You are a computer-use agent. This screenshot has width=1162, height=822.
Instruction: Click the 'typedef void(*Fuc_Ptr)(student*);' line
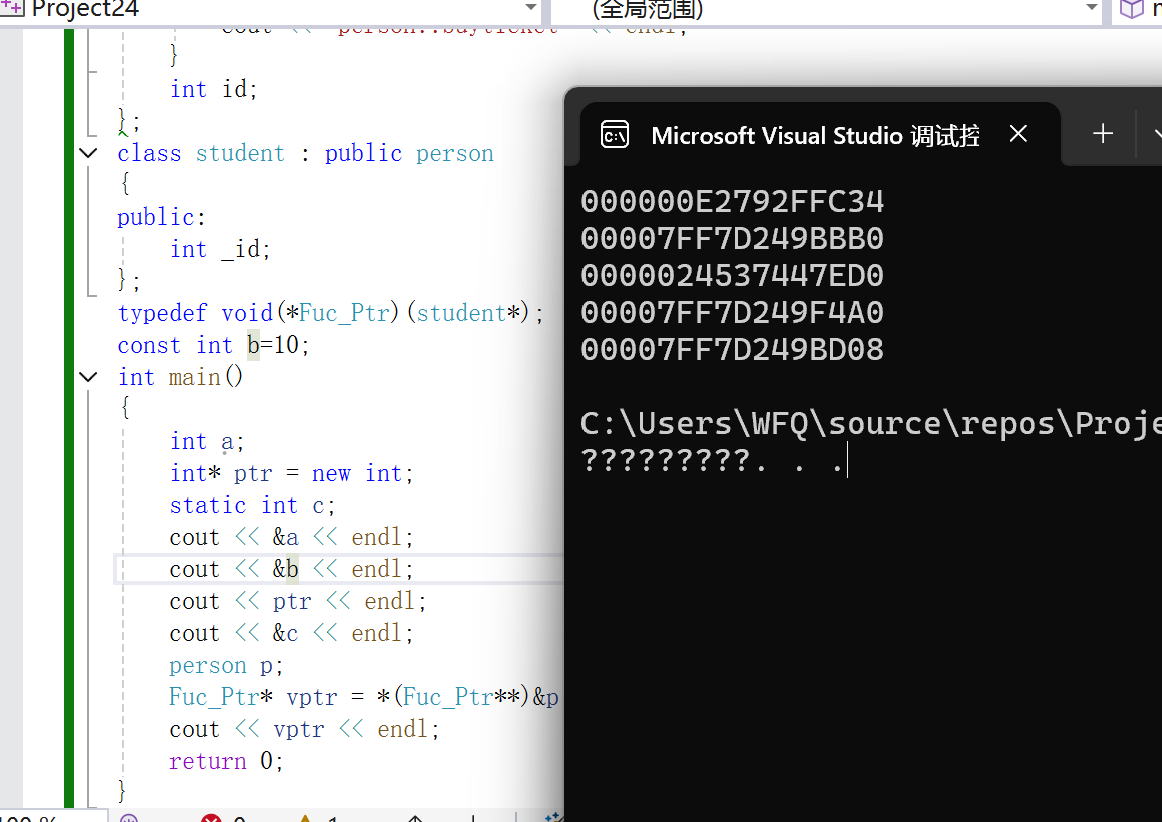(331, 314)
